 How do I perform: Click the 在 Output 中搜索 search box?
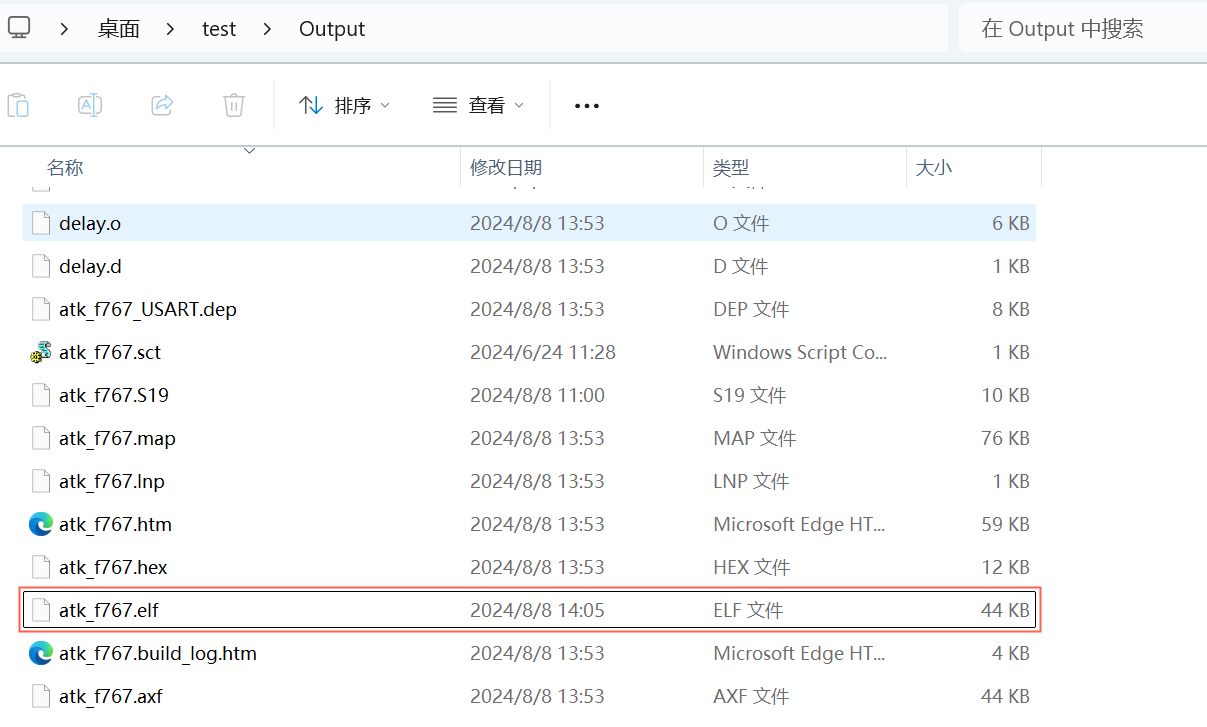[x=1080, y=29]
